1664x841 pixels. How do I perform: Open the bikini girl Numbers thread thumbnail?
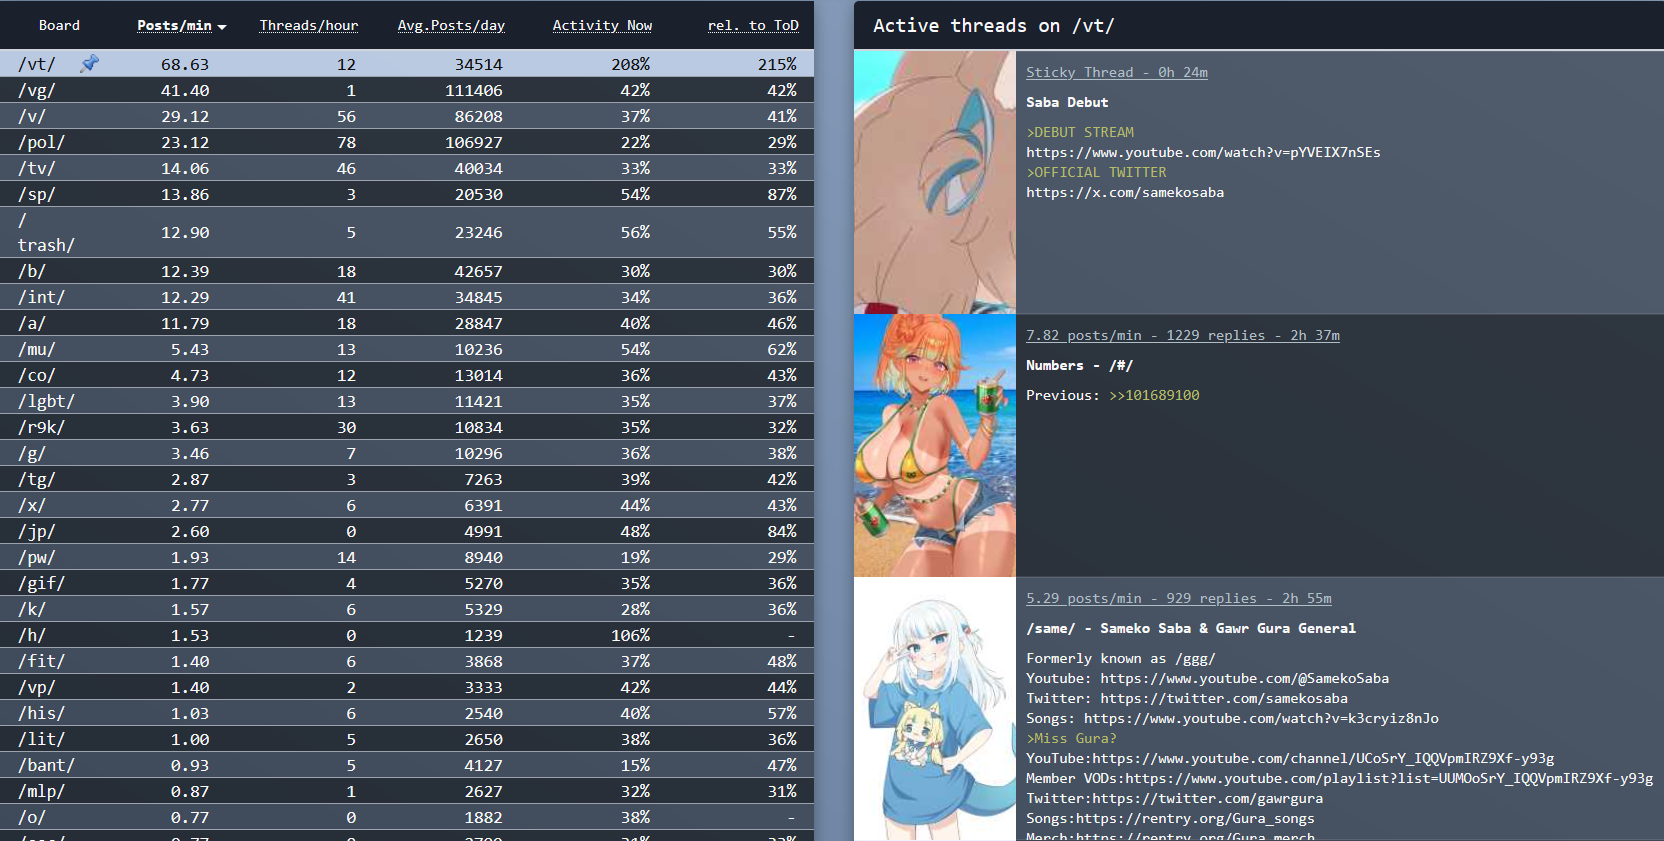934,445
